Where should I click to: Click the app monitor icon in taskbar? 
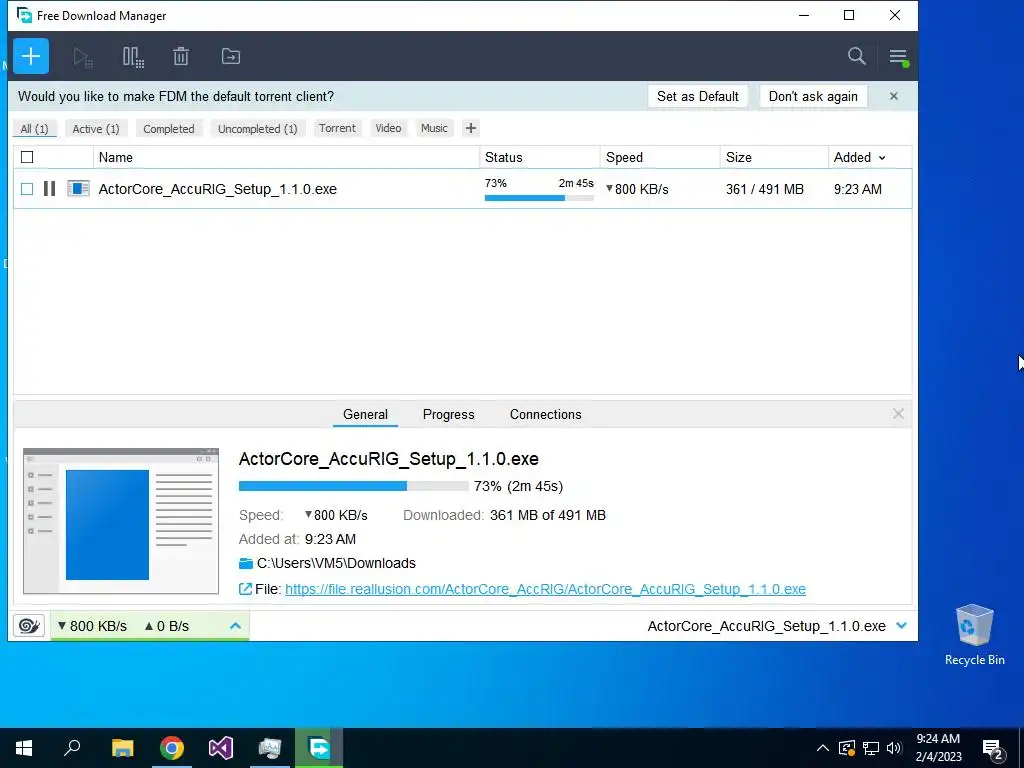(x=270, y=748)
